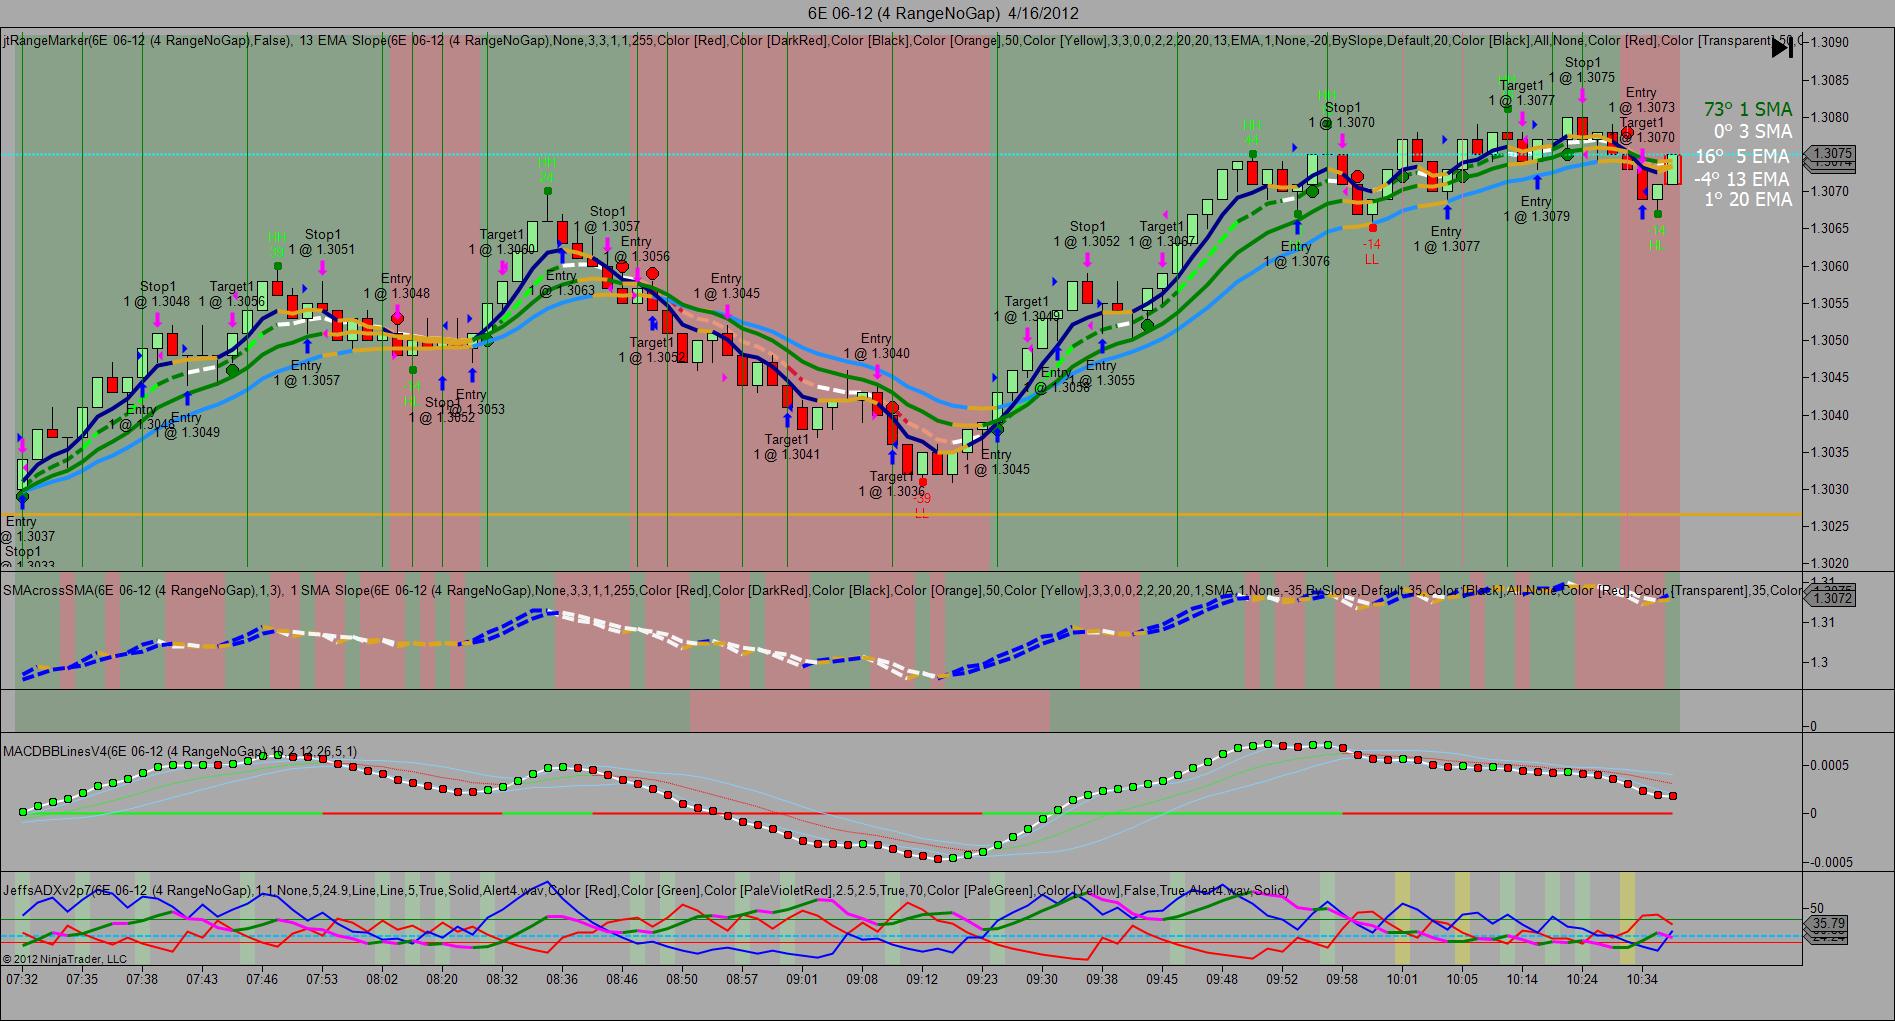
Task: Select the Entry 1 @ 1.3056 trade label
Action: (x=637, y=249)
